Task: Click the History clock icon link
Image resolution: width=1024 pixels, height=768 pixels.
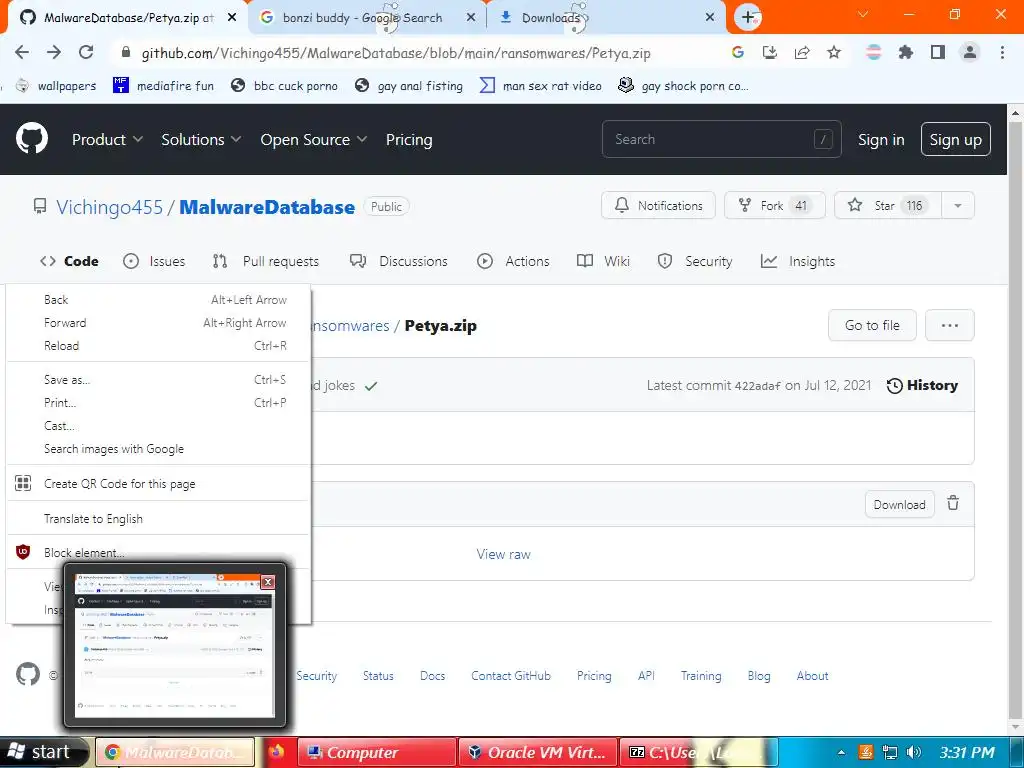Action: (x=922, y=385)
